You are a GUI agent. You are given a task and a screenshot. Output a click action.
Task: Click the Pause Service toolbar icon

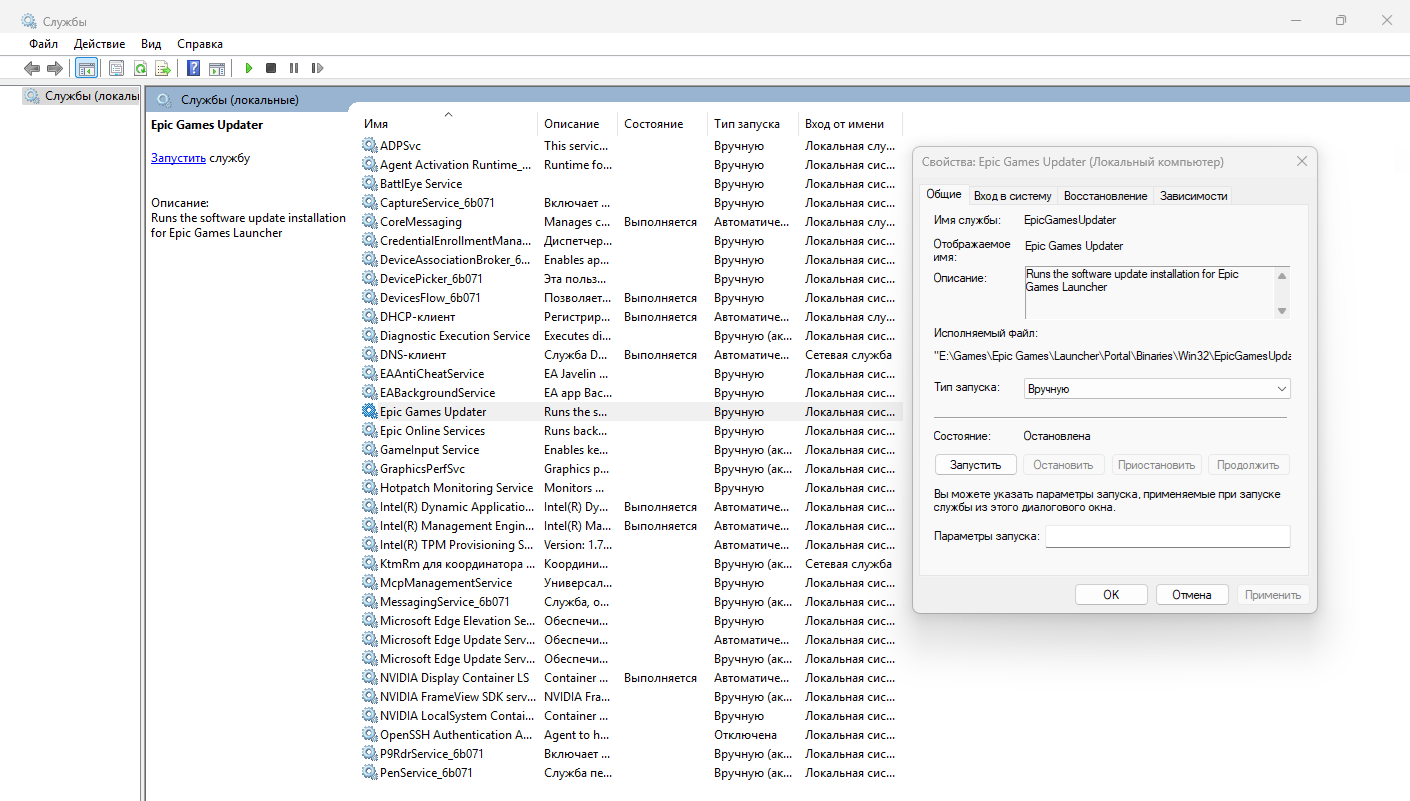pyautogui.click(x=294, y=68)
